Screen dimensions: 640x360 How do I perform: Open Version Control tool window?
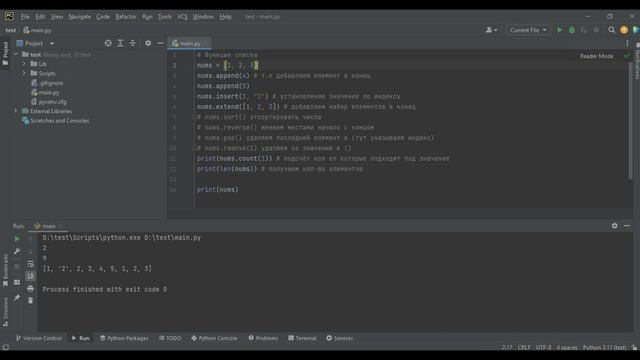39,338
